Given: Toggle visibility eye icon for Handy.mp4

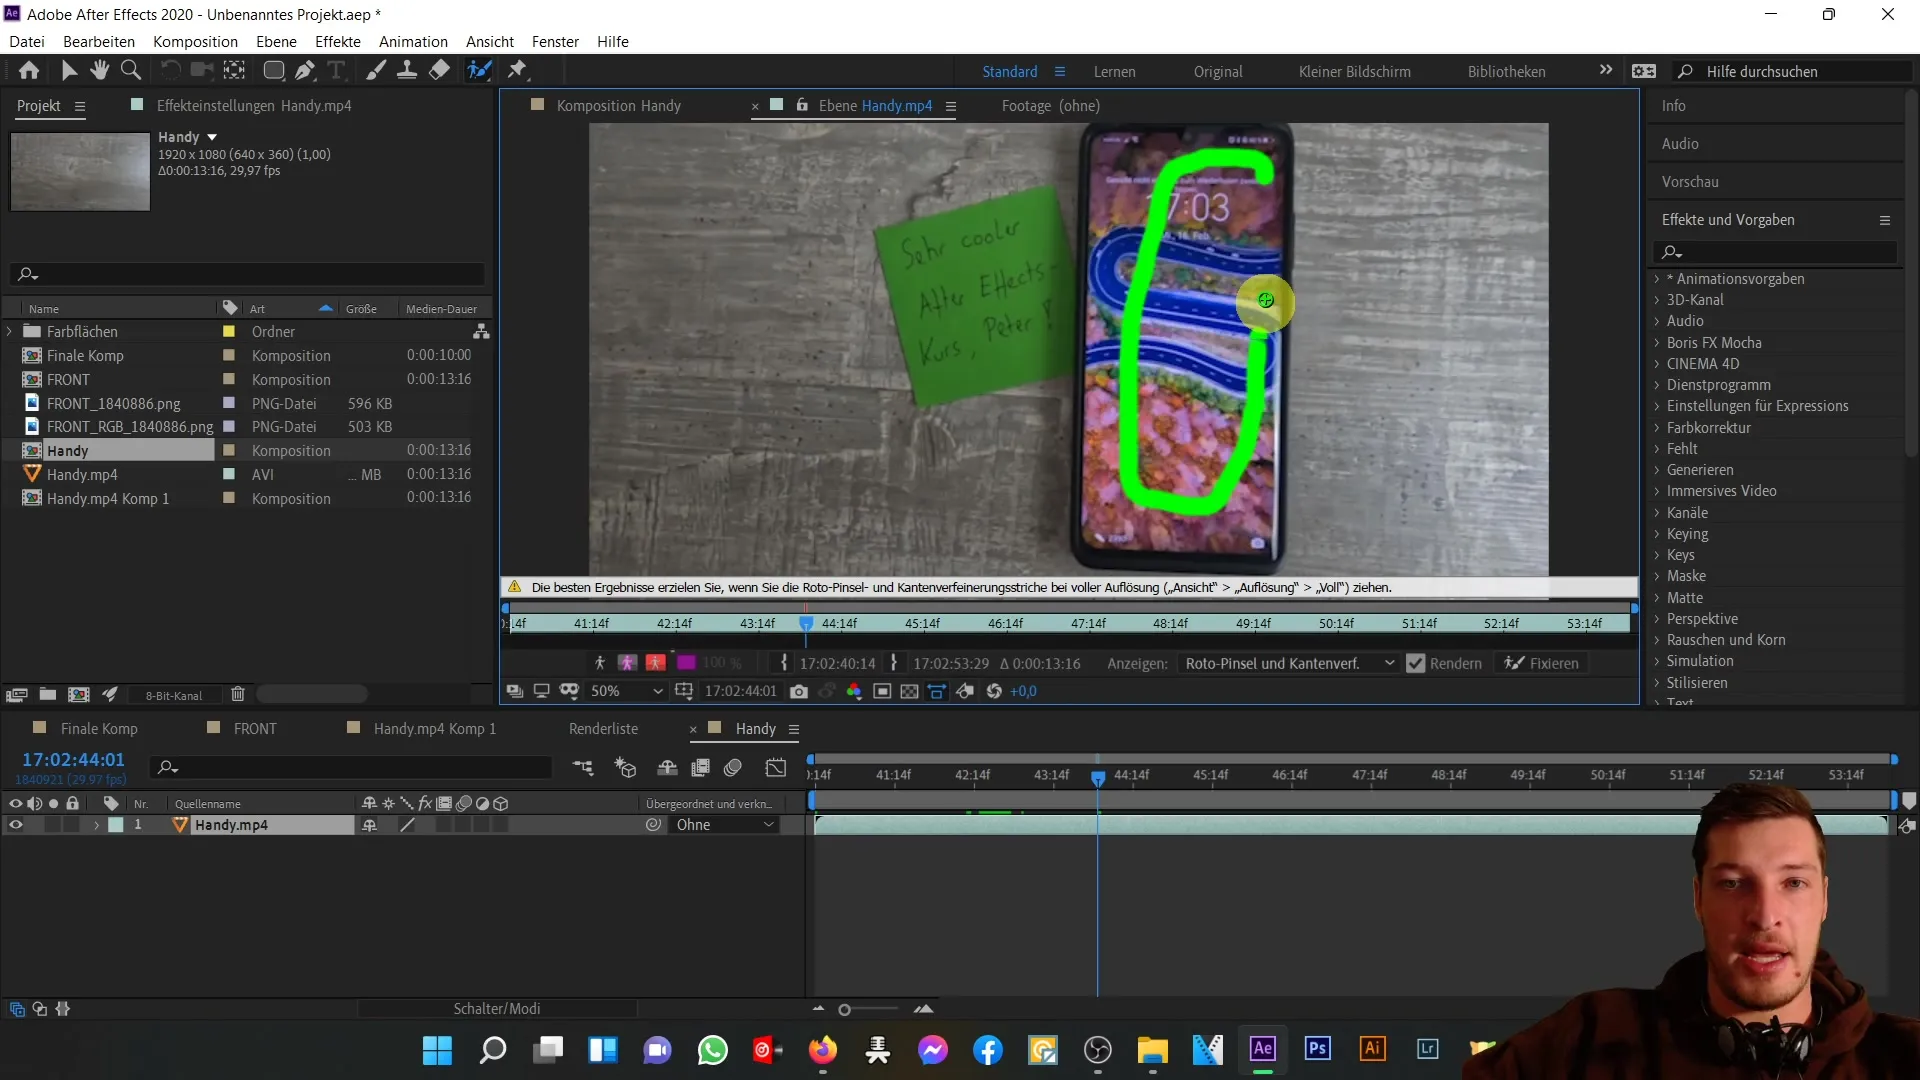Looking at the screenshot, I should click(15, 824).
